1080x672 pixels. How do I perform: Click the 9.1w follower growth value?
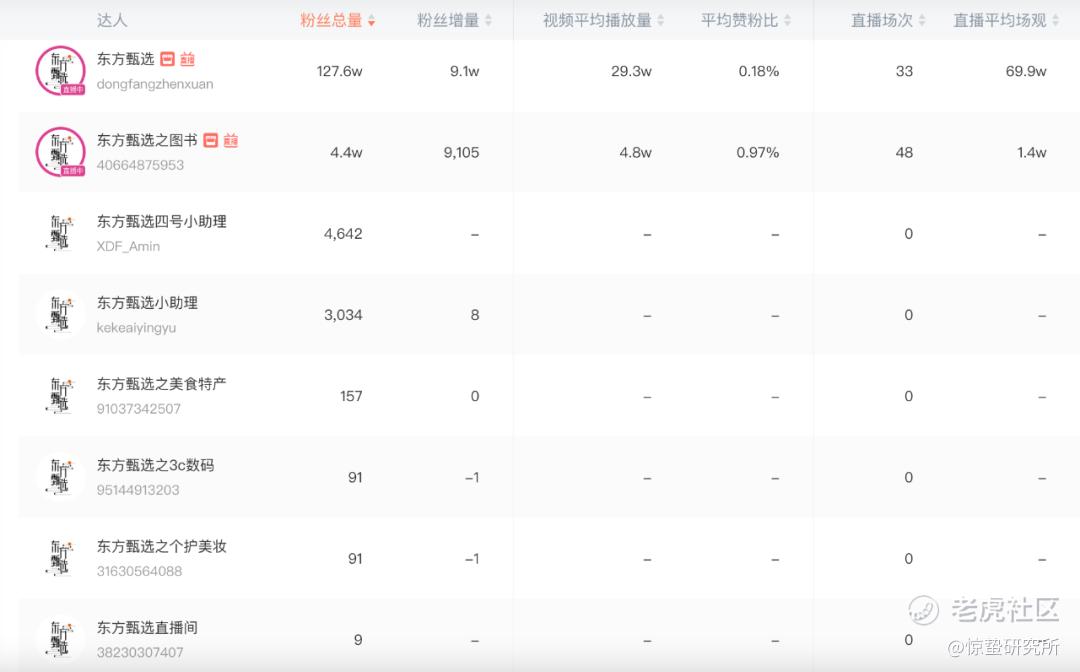464,71
